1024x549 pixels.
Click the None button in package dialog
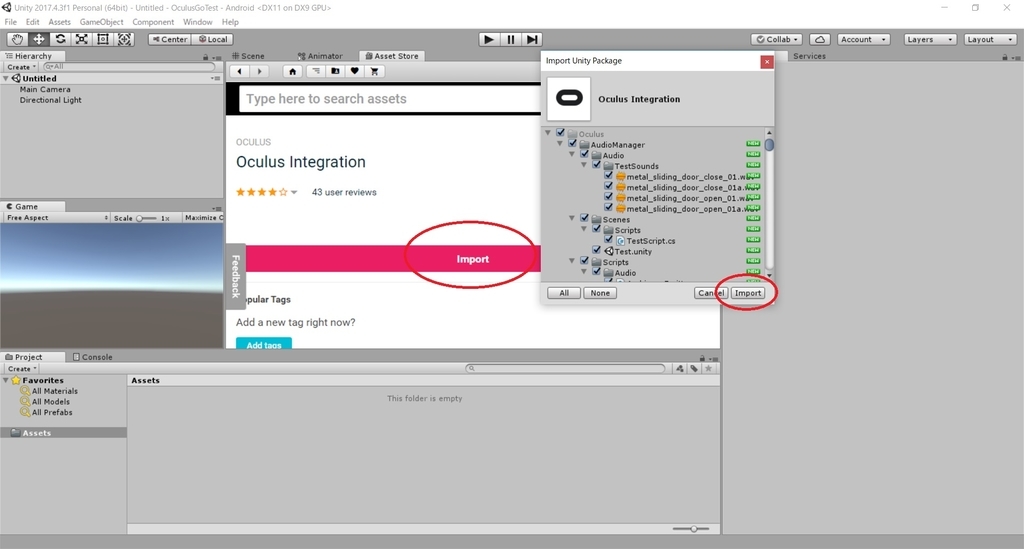[x=600, y=293]
